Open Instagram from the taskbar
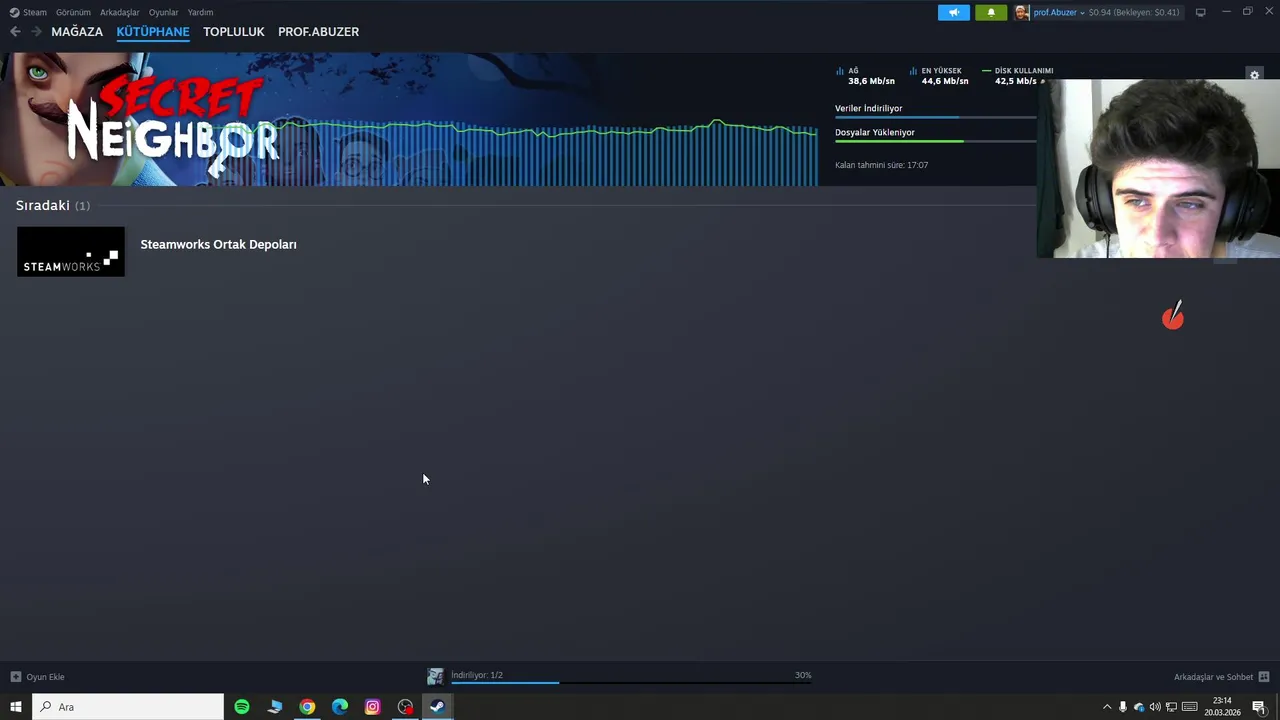The height and width of the screenshot is (720, 1280). [372, 707]
